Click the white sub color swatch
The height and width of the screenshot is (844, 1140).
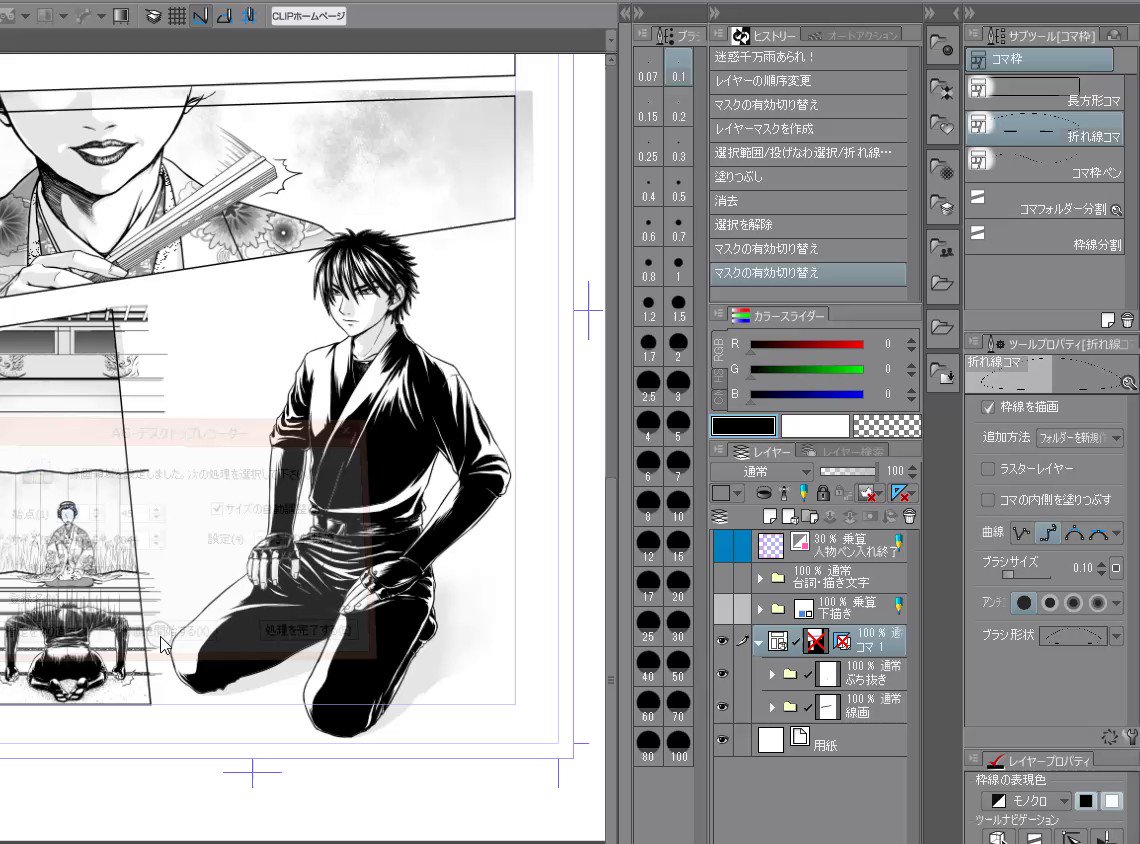coord(815,426)
